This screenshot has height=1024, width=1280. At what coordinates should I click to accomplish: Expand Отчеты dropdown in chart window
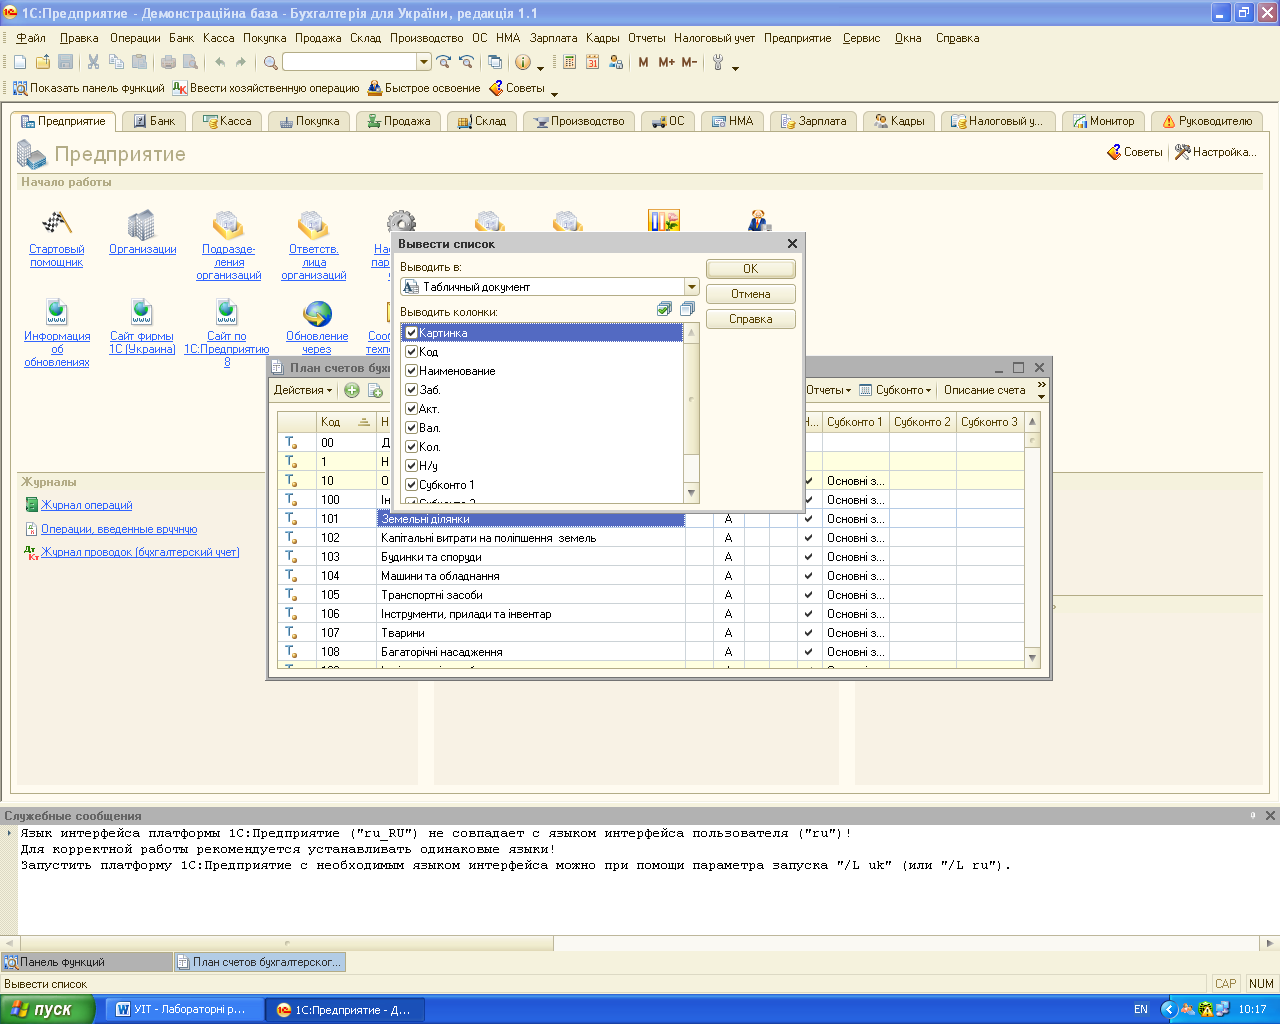[x=829, y=390]
